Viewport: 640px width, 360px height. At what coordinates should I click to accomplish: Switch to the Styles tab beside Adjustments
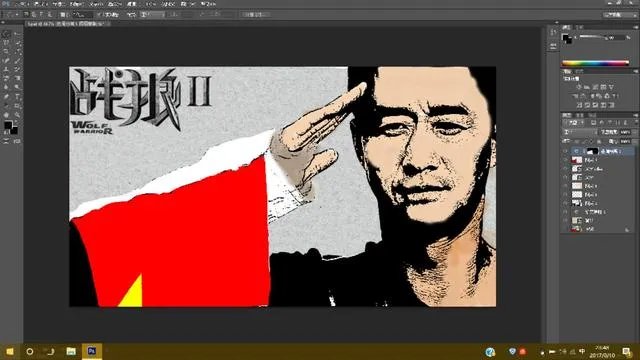(x=580, y=71)
